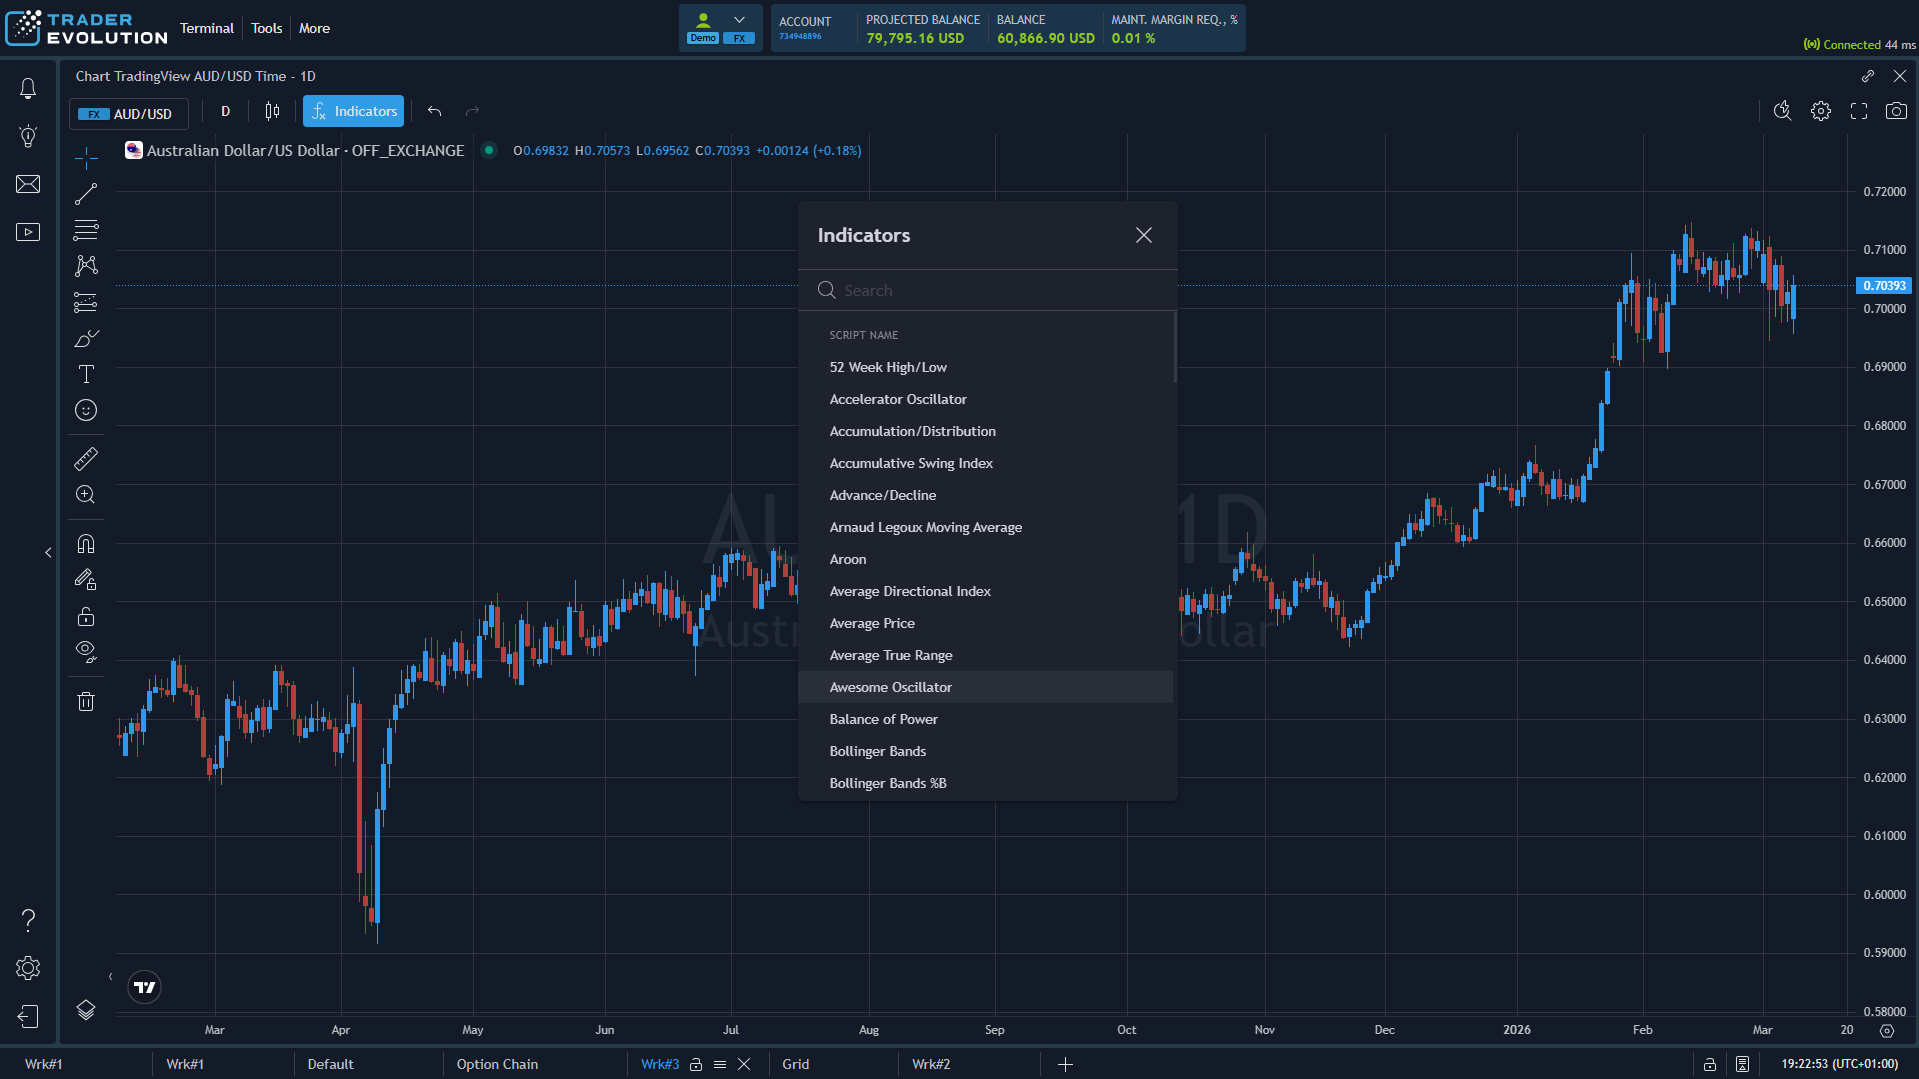Pick the emoji sticker tool
Viewport: 1919px width, 1079px height.
(86, 410)
